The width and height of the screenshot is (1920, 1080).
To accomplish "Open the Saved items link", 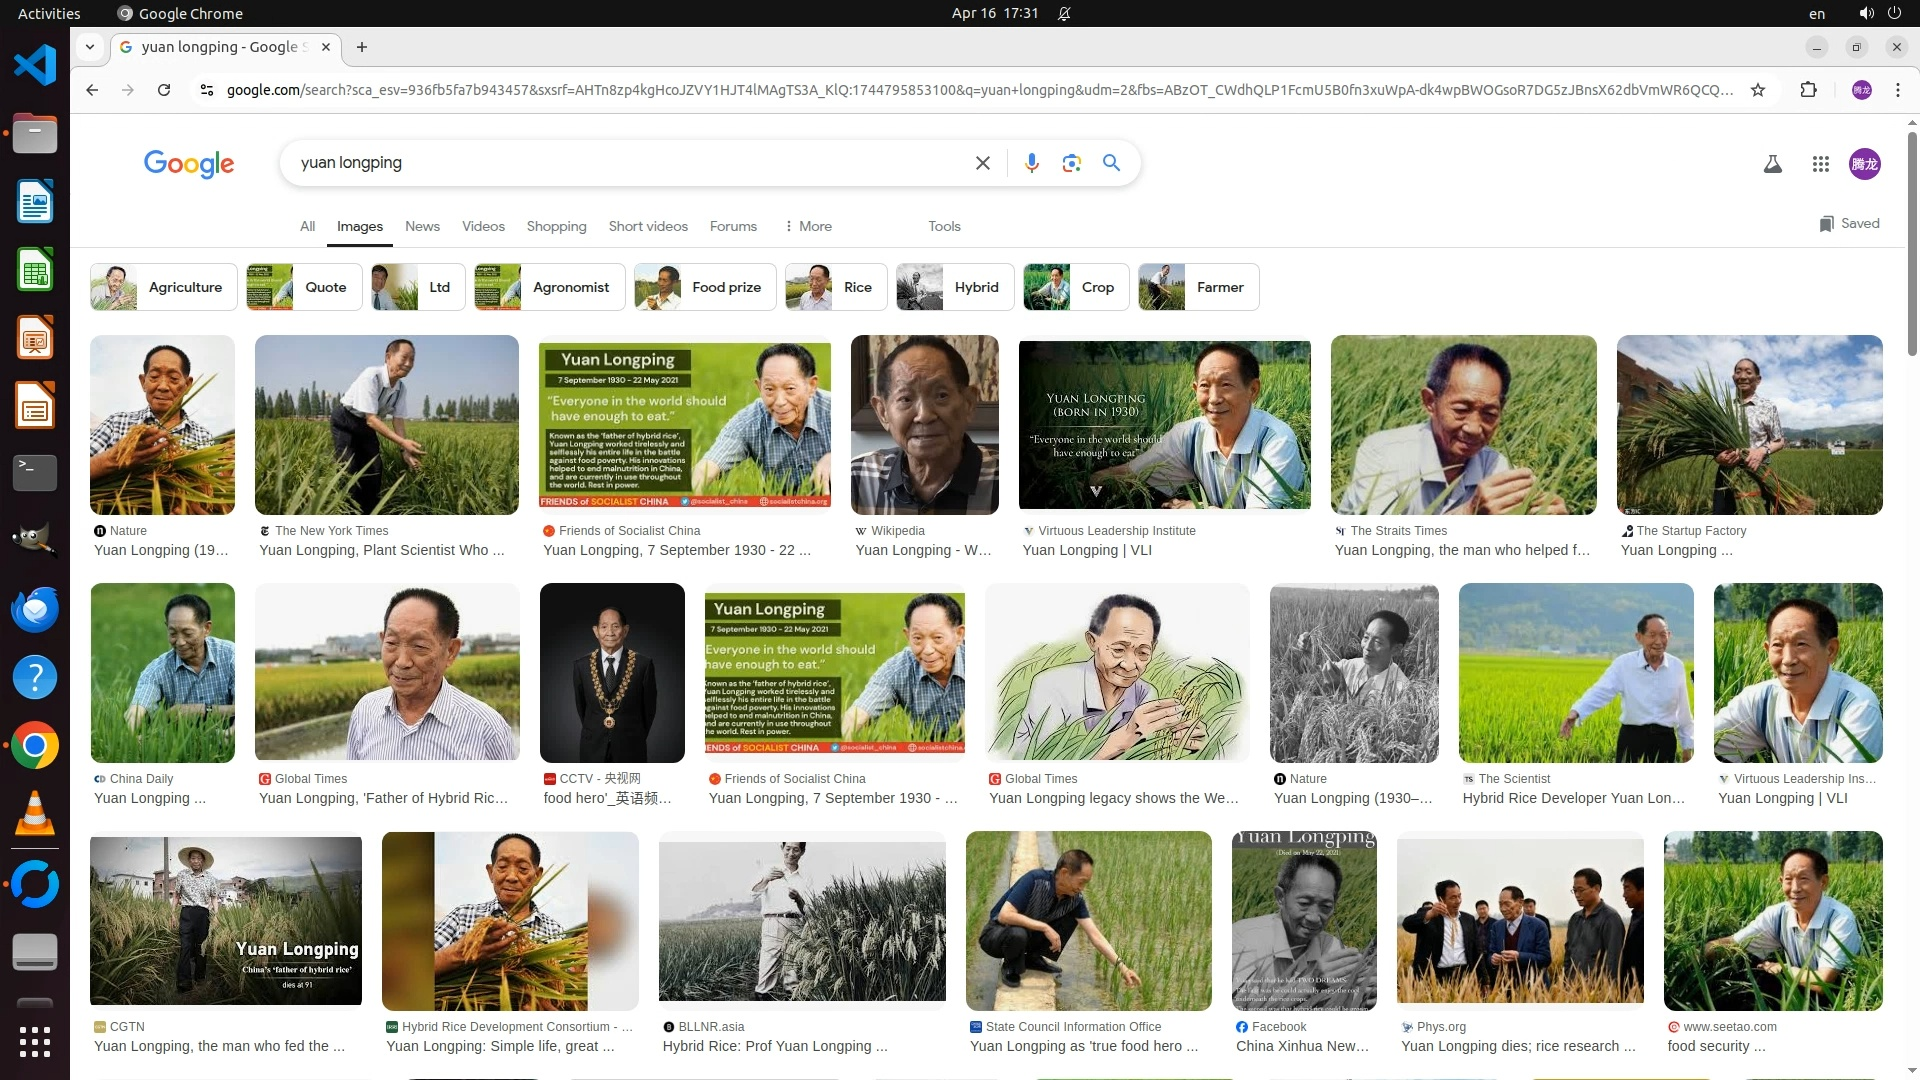I will point(1849,223).
